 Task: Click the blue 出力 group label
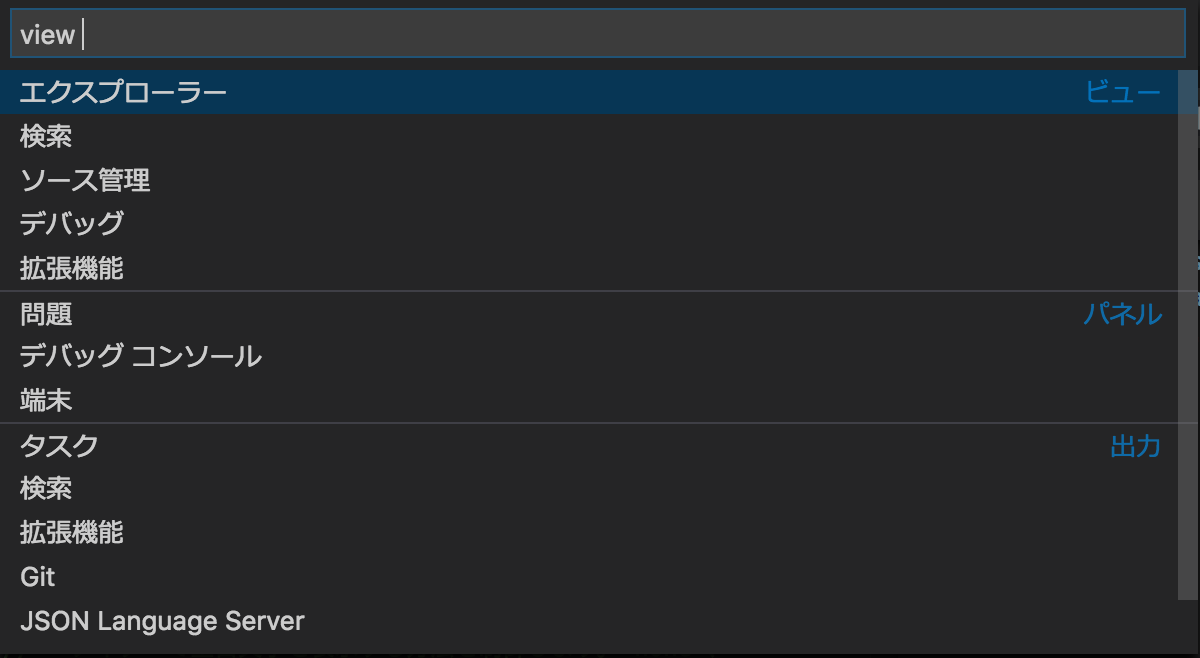pyautogui.click(x=1135, y=445)
